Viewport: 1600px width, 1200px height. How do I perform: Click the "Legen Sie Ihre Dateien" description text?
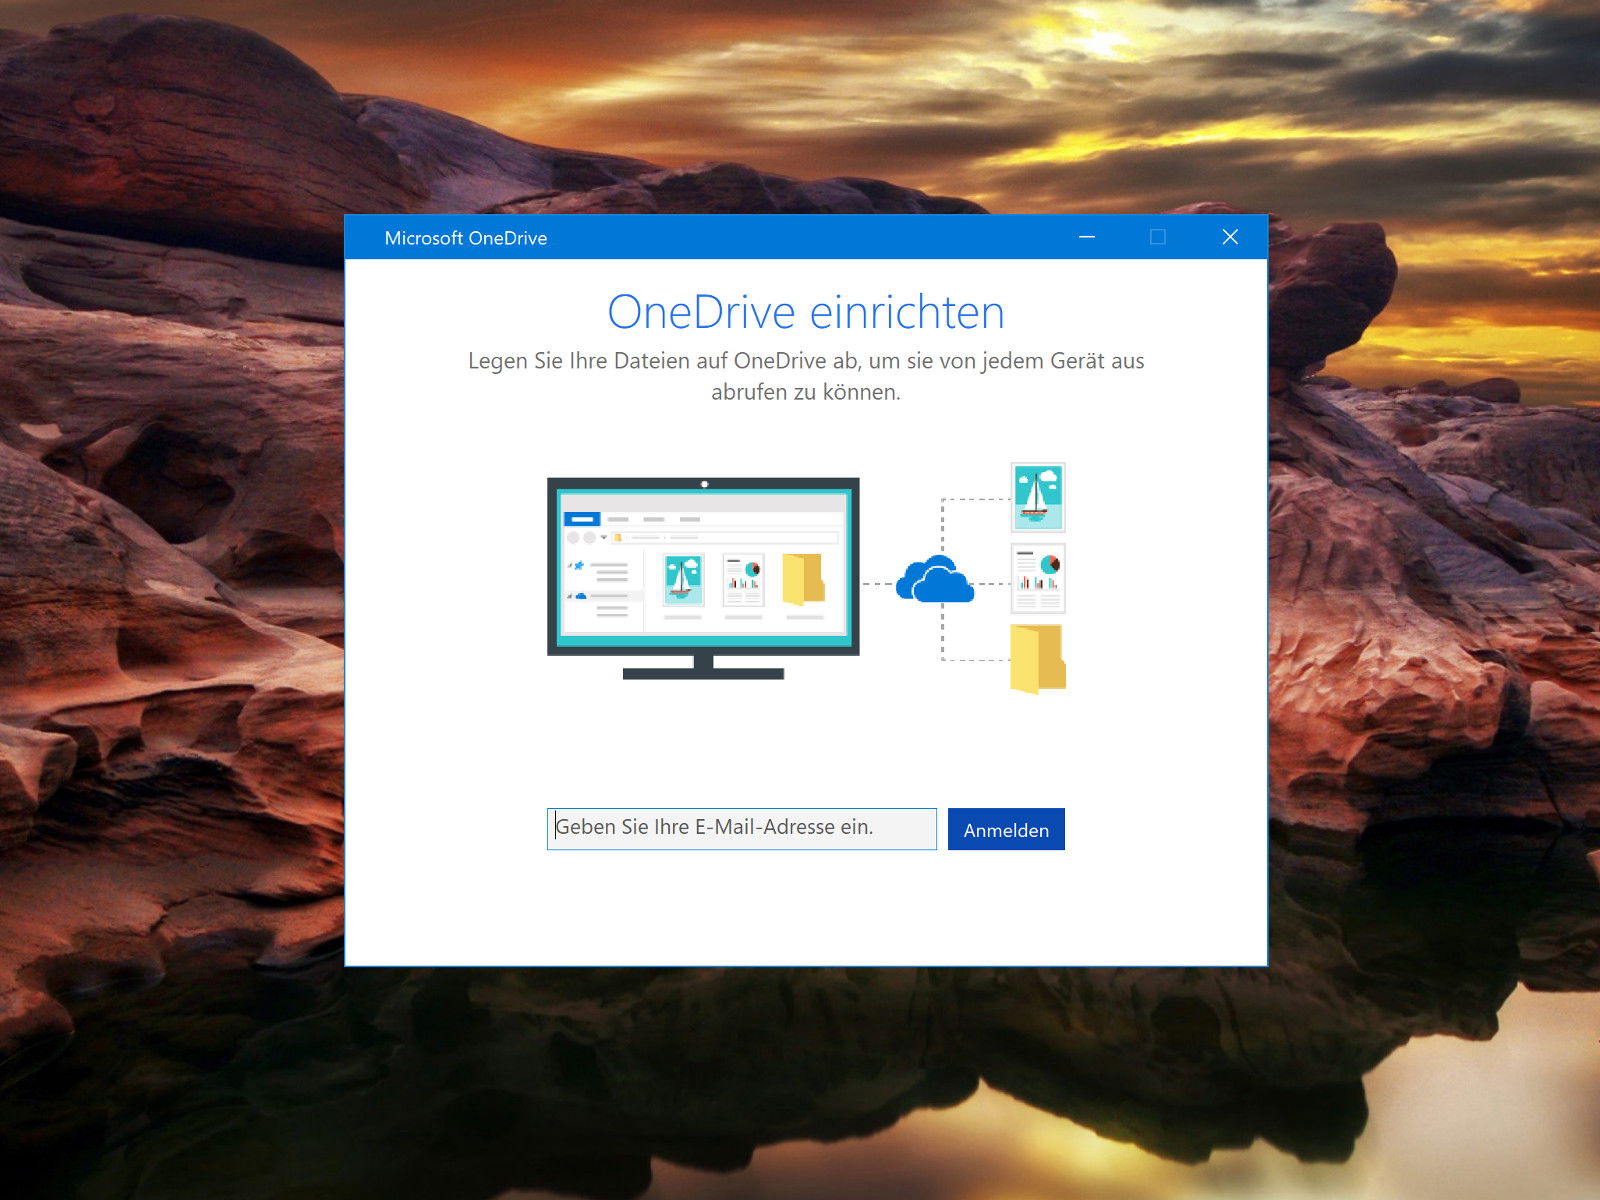tap(806, 376)
